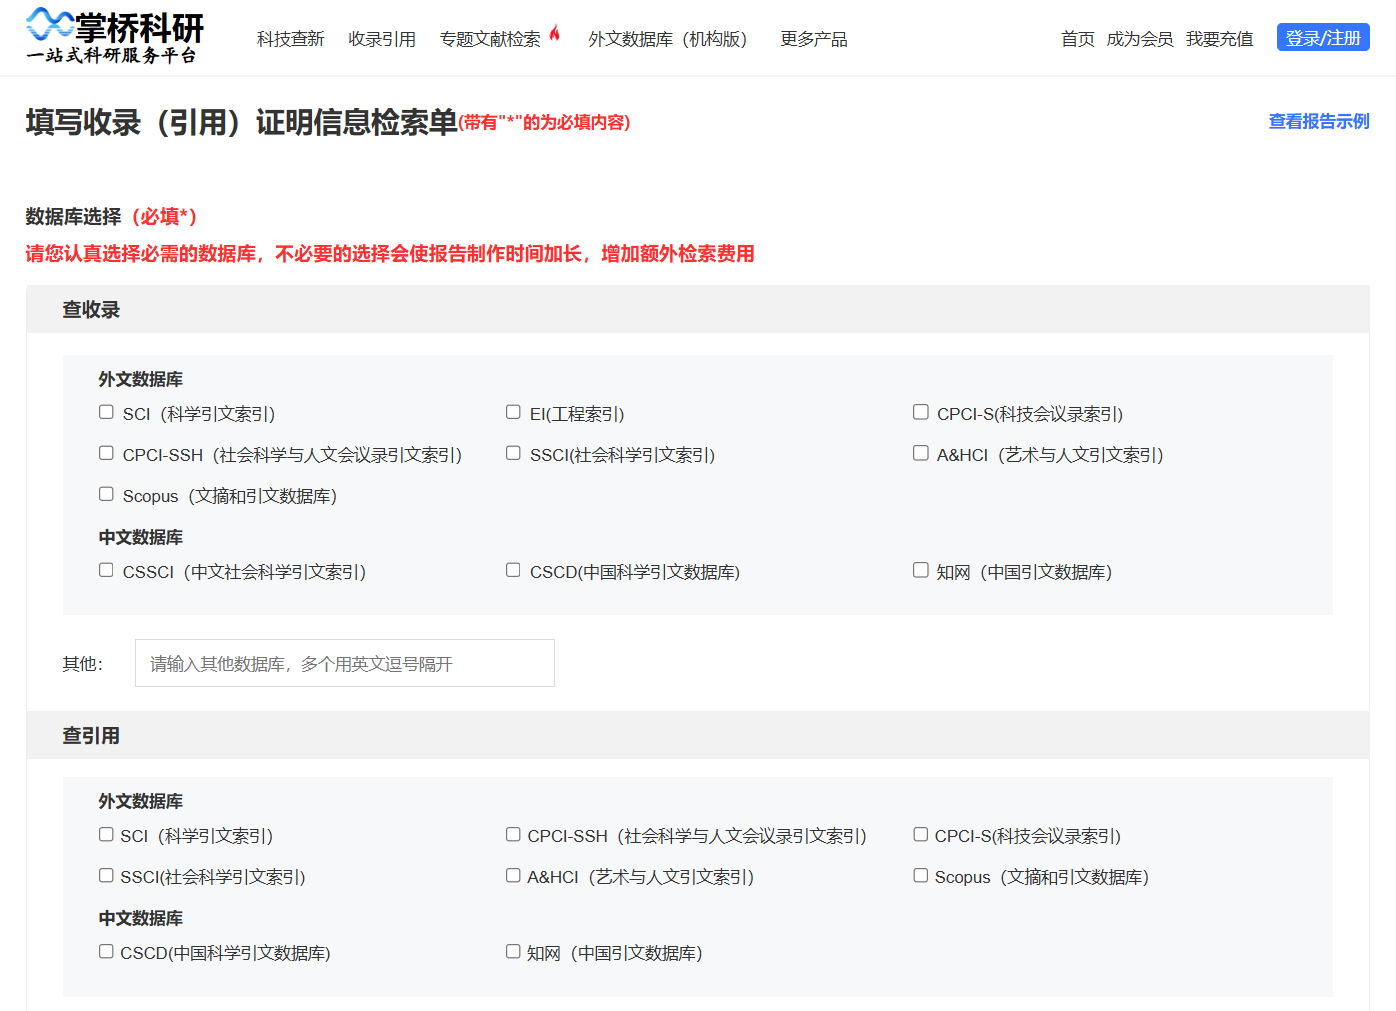
Task: Check CSSCI(中文社会科学引文索引)
Action: [106, 570]
